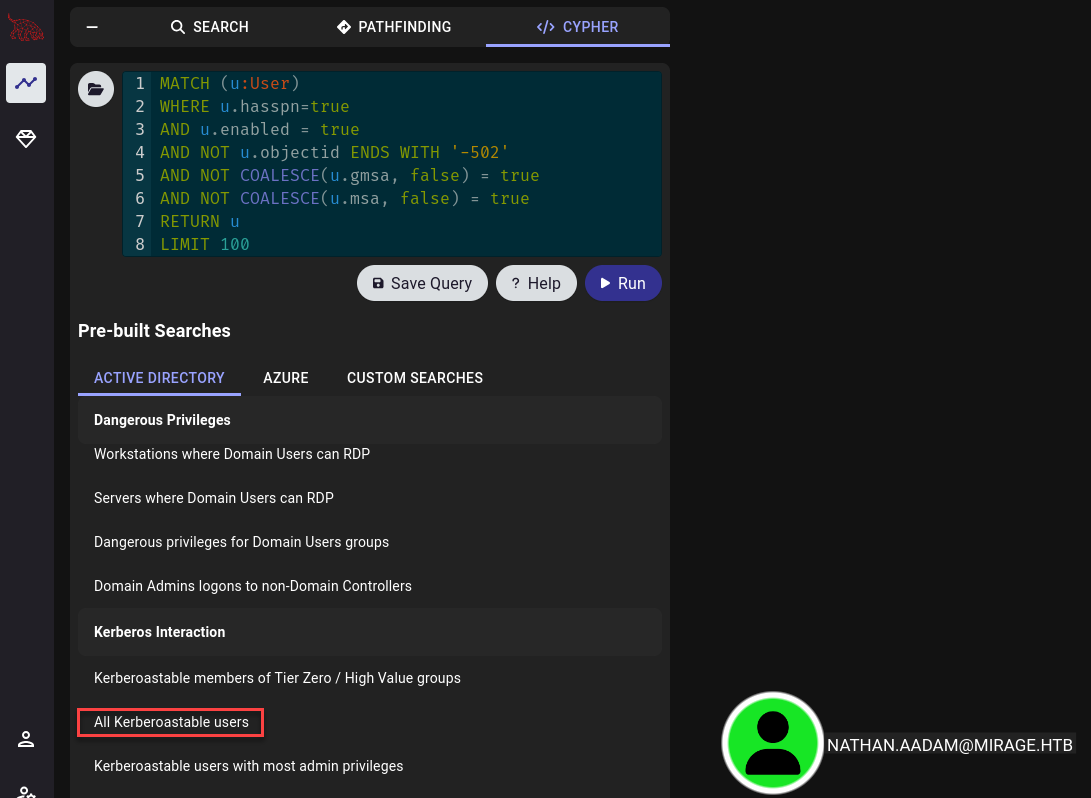Open the CUSTOM SEARCHES tab
Image resolution: width=1091 pixels, height=798 pixels.
pyautogui.click(x=415, y=378)
